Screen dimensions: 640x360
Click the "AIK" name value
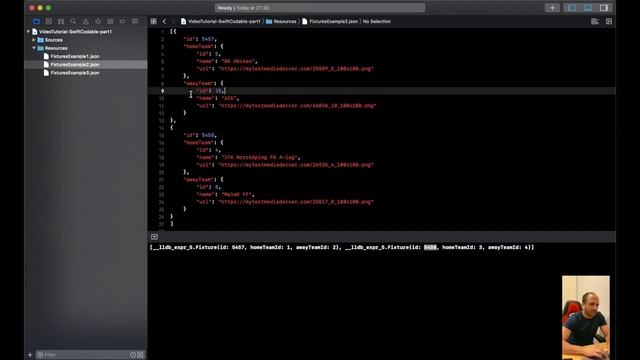pyautogui.click(x=229, y=98)
